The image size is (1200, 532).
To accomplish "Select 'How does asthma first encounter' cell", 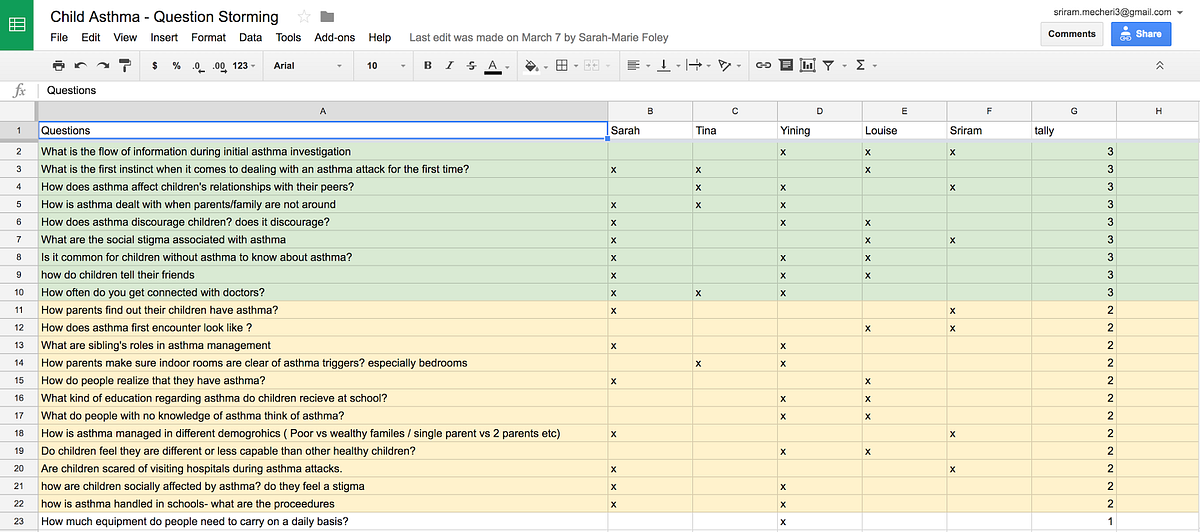I will click(322, 328).
